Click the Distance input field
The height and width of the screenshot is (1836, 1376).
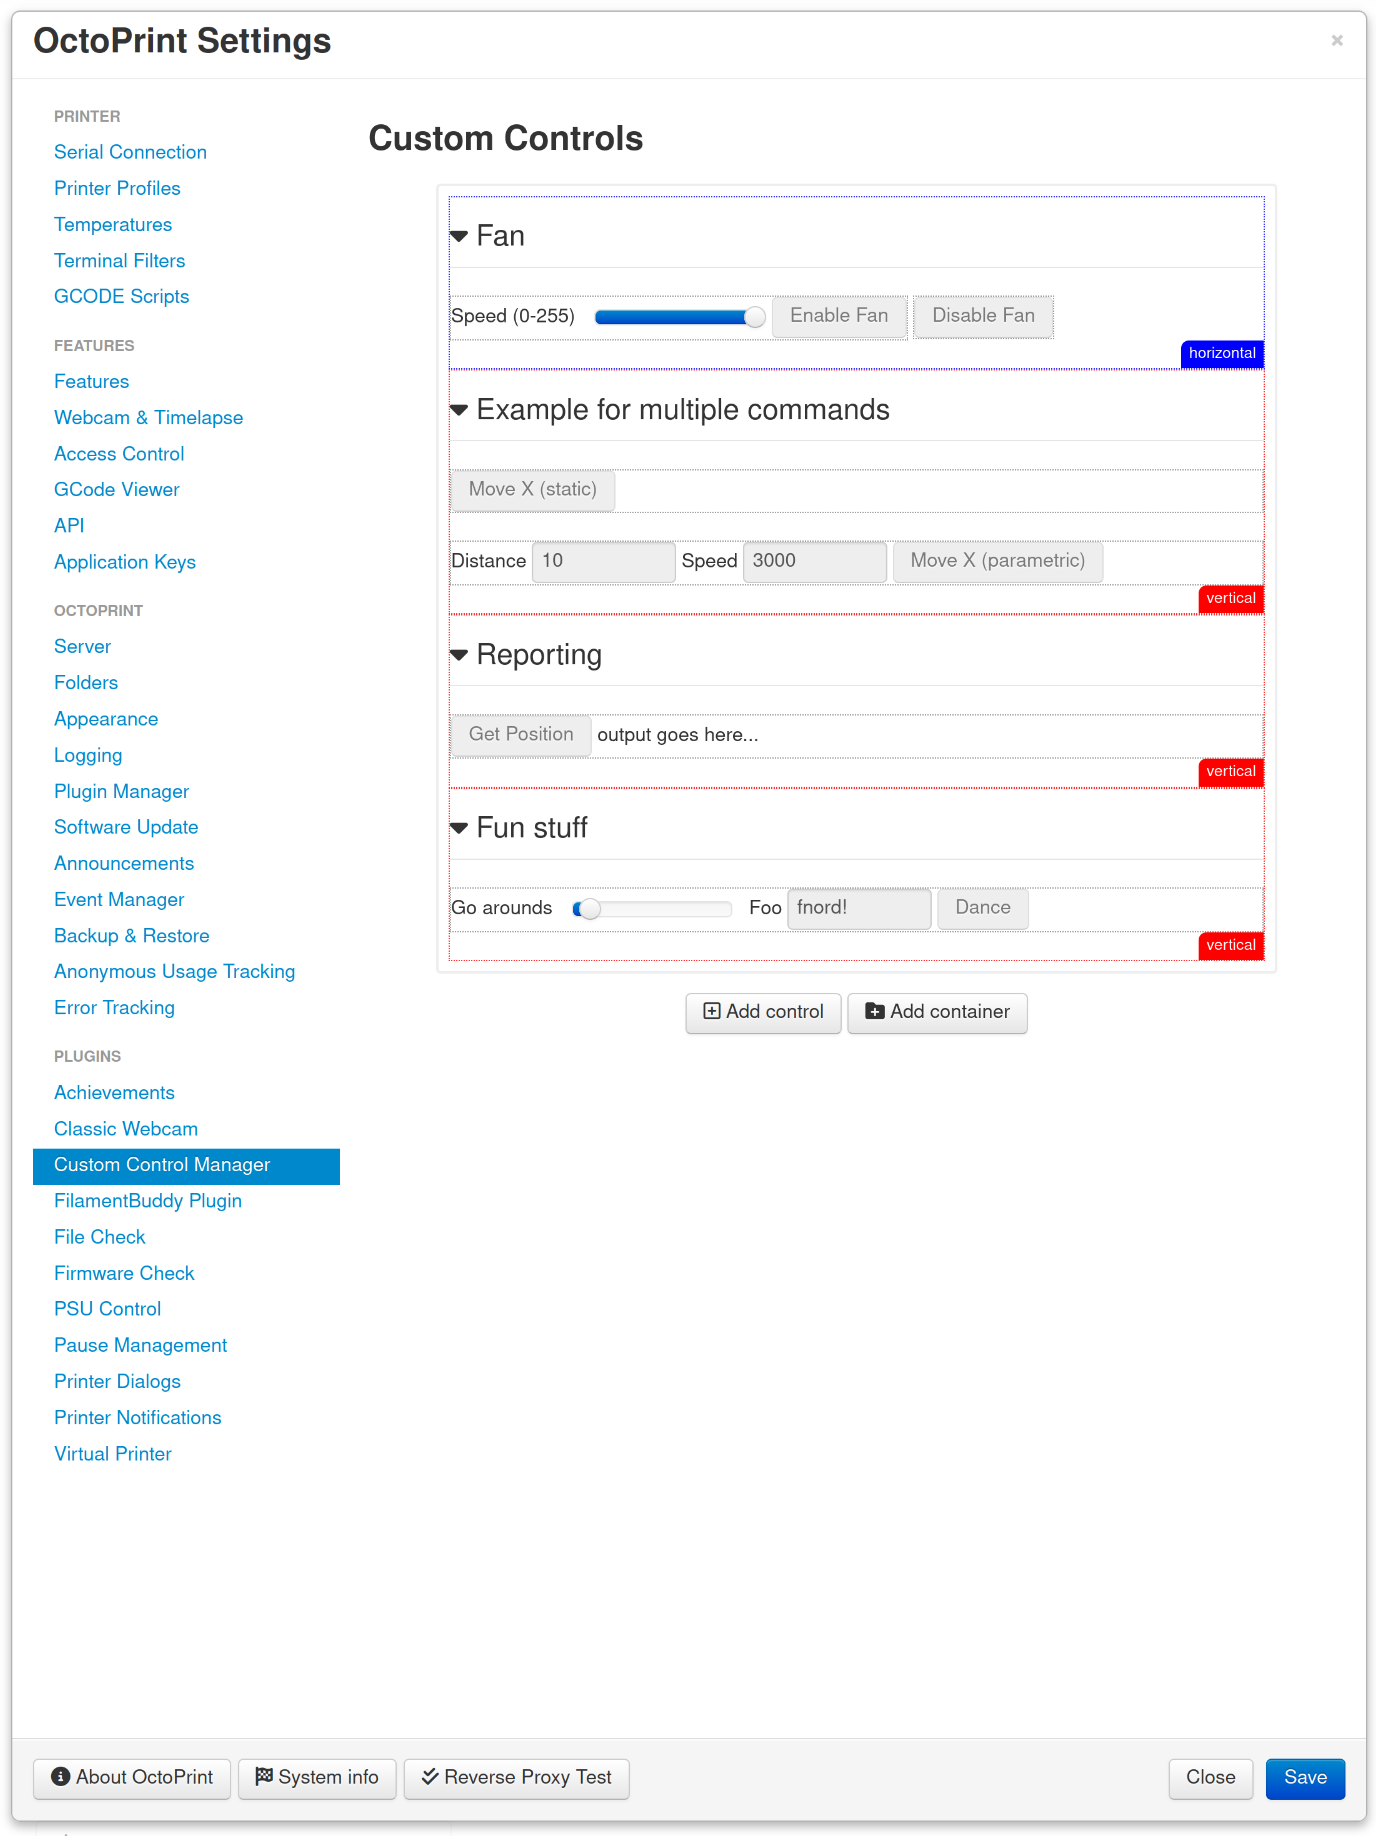point(603,561)
